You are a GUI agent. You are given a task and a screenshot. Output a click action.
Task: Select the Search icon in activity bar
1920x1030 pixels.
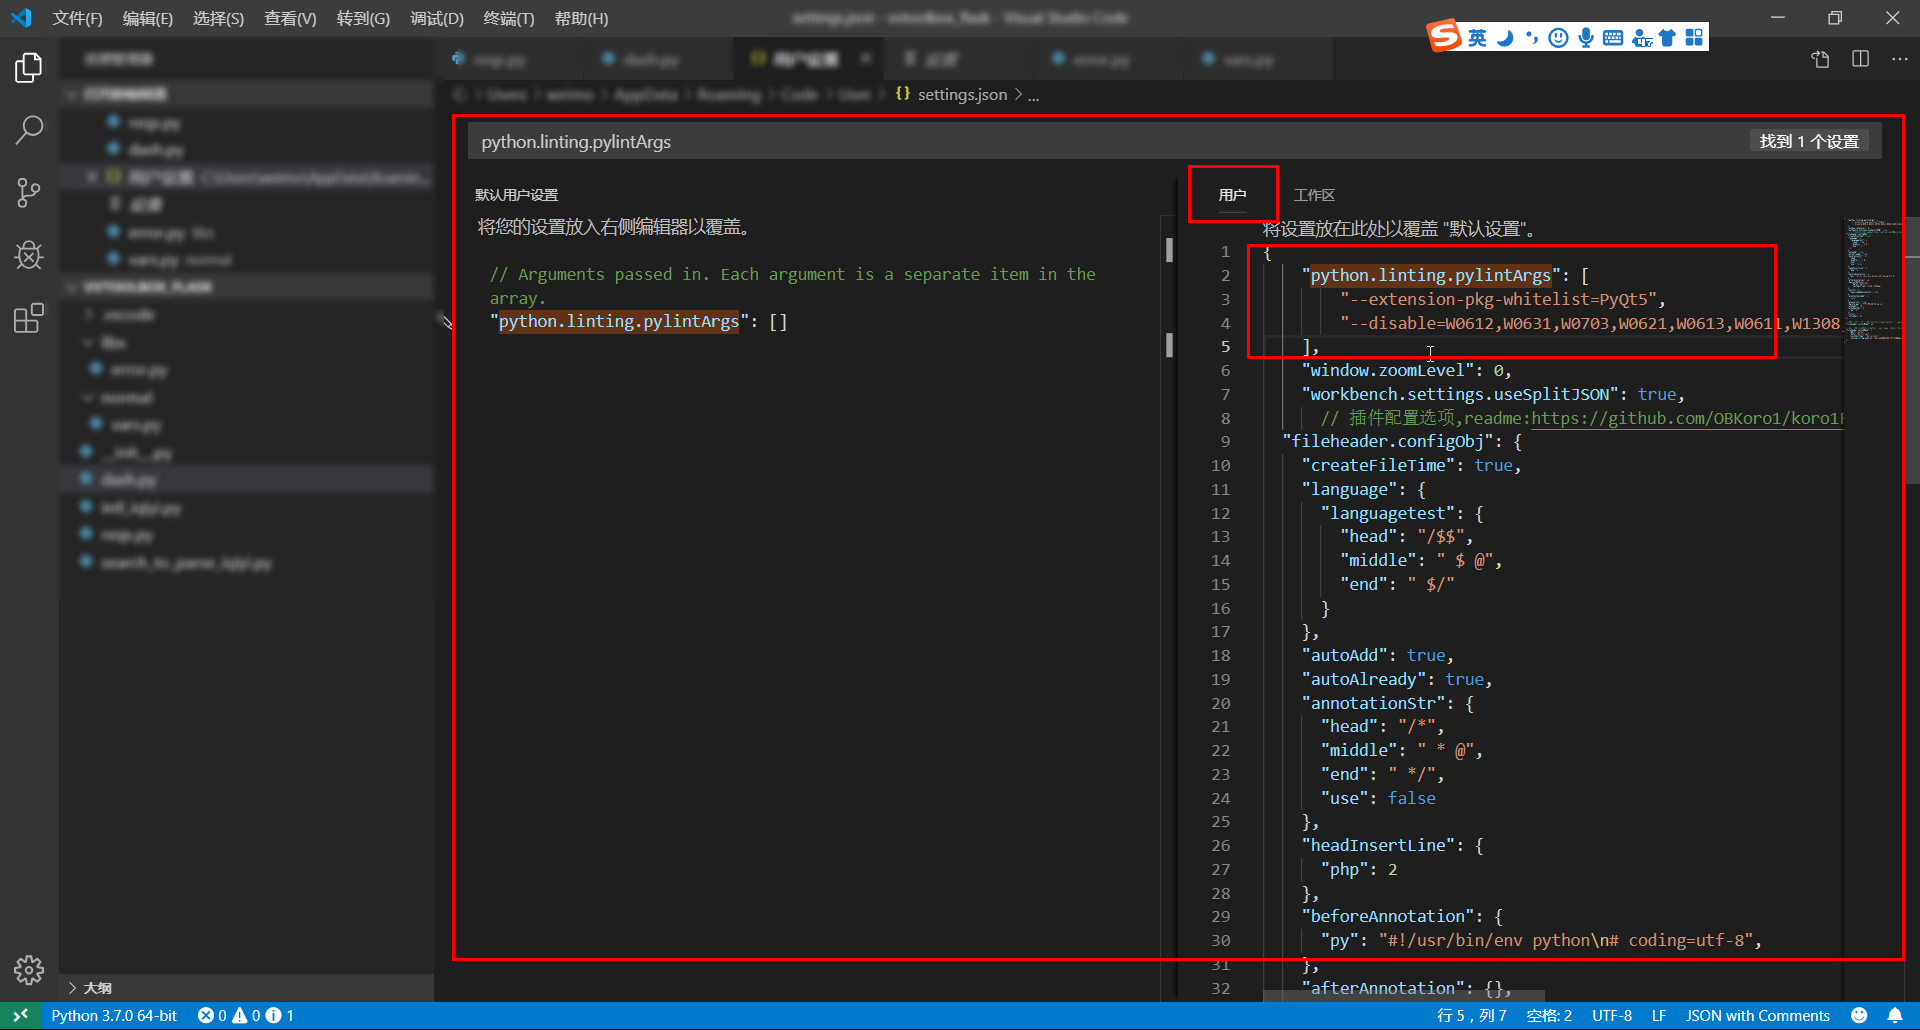coord(28,130)
